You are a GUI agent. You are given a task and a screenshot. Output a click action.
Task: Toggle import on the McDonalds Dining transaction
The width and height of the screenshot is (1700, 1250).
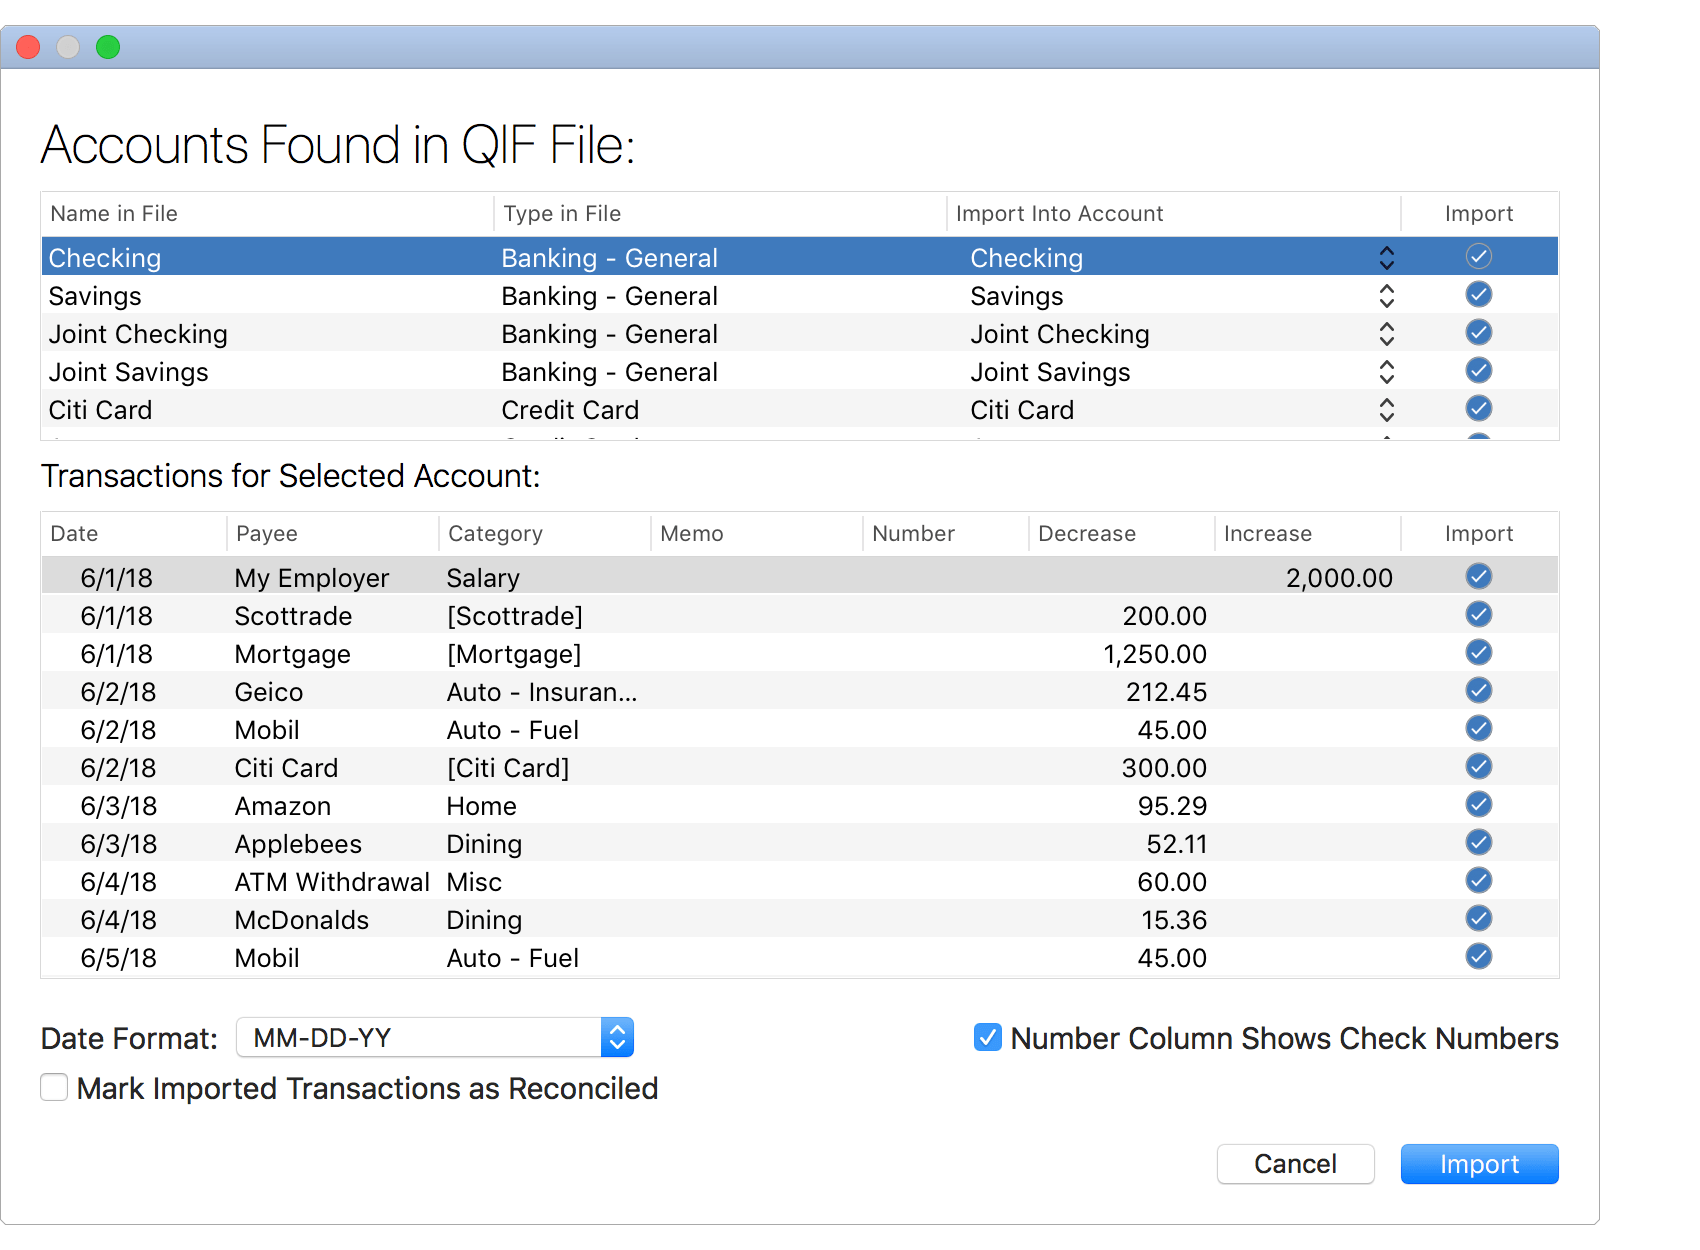point(1478,918)
